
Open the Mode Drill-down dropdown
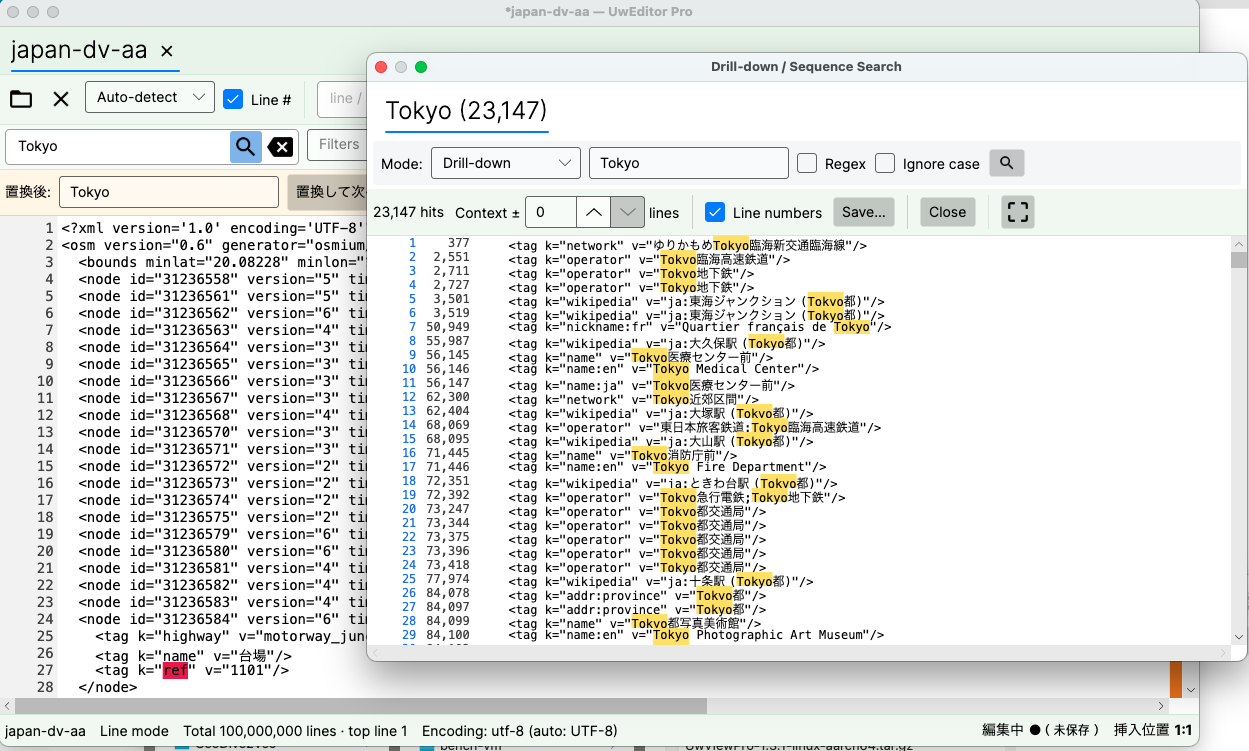[506, 163]
